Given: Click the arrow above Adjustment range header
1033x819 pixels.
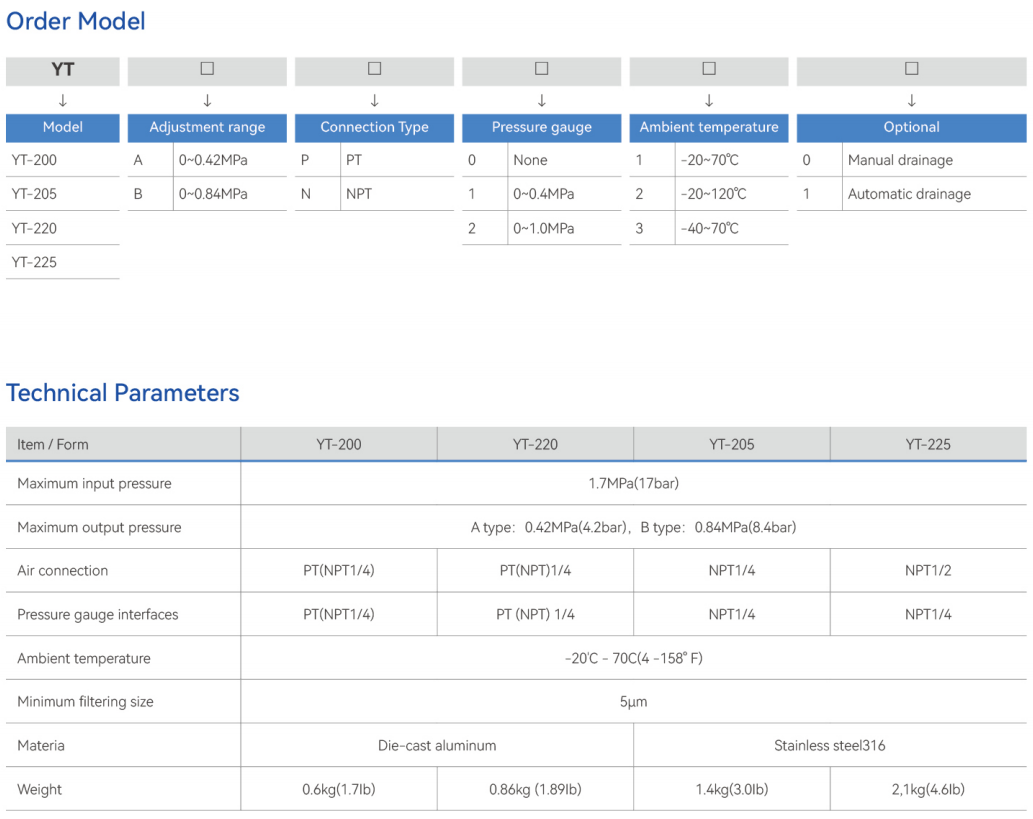Looking at the screenshot, I should point(207,100).
